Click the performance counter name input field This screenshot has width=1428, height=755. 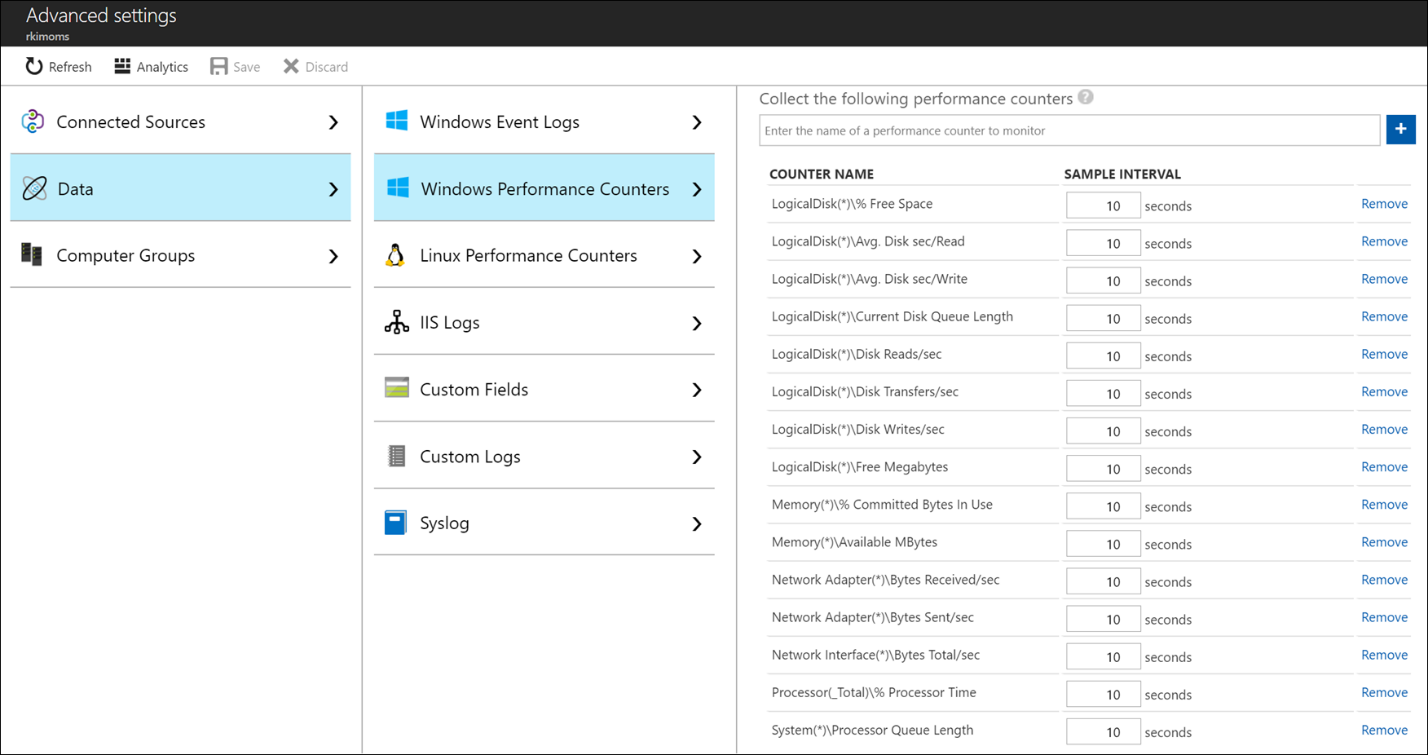click(1070, 129)
